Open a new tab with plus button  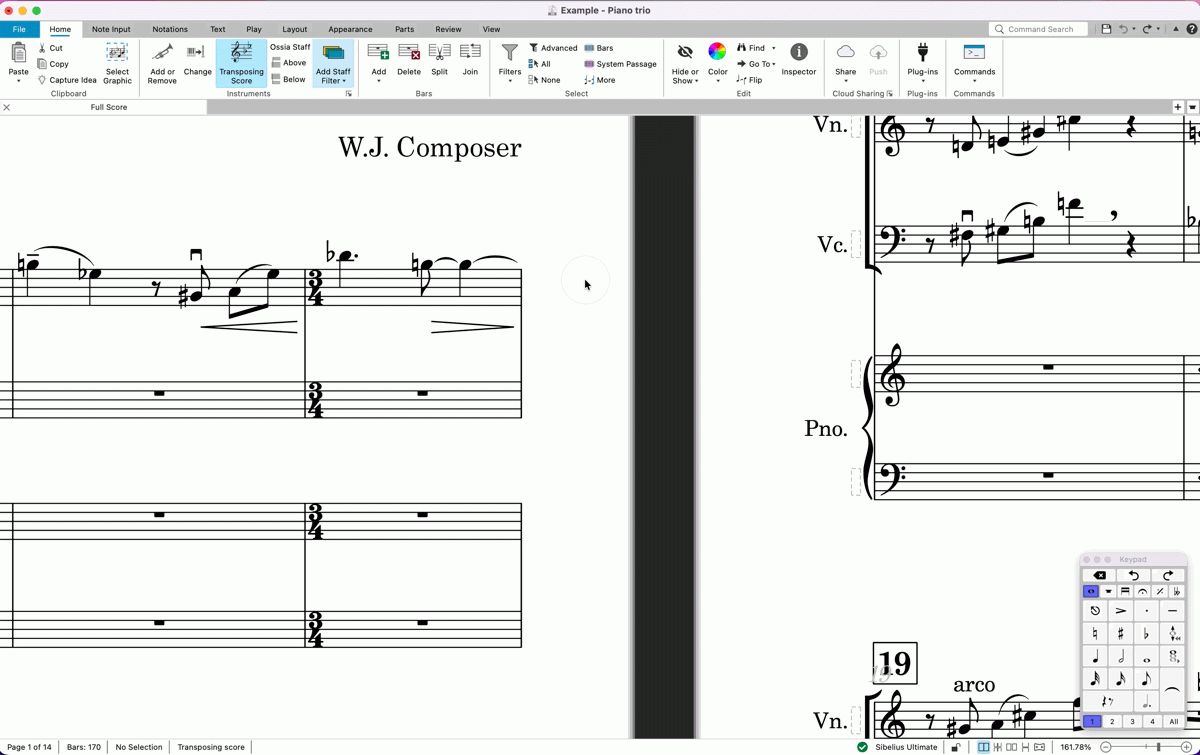pos(1177,107)
